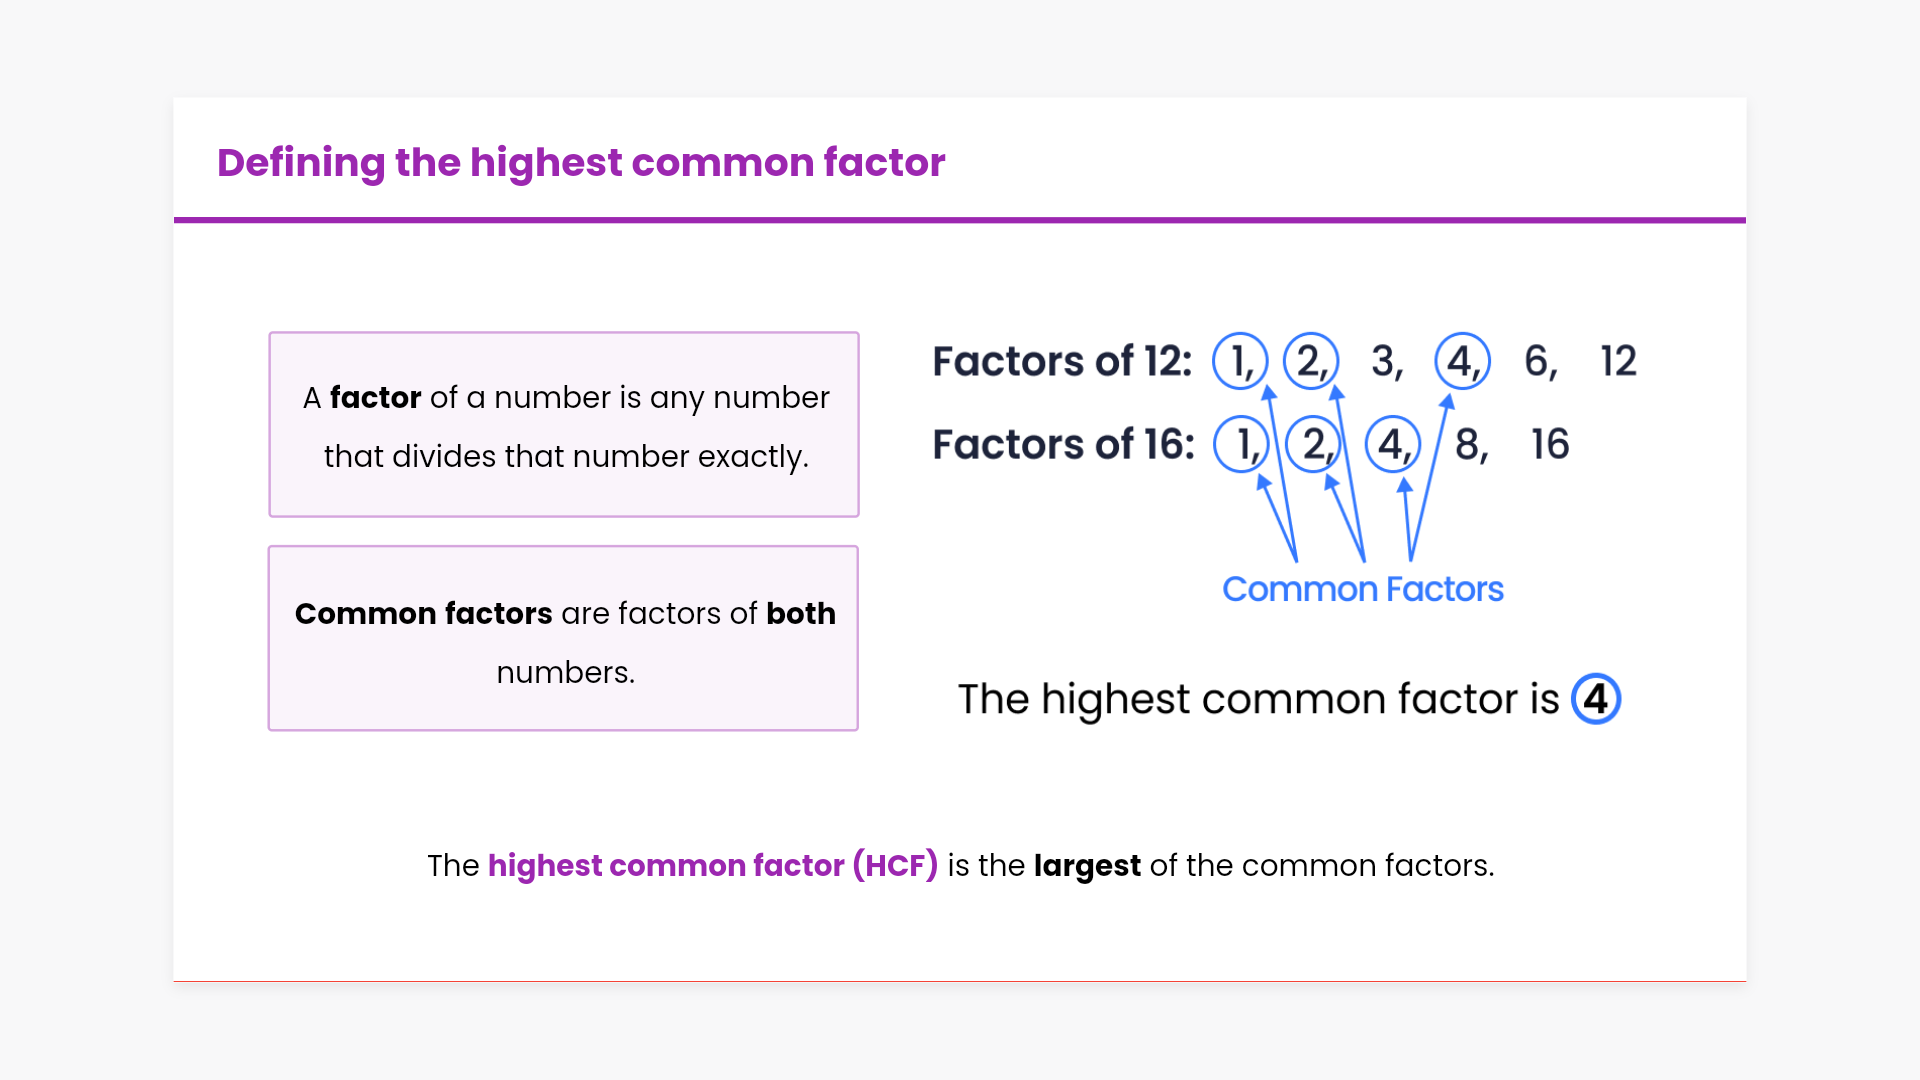Click the circled 2 in the Factors of 12 row
Viewport: 1920px width, 1080px height.
click(x=1311, y=361)
